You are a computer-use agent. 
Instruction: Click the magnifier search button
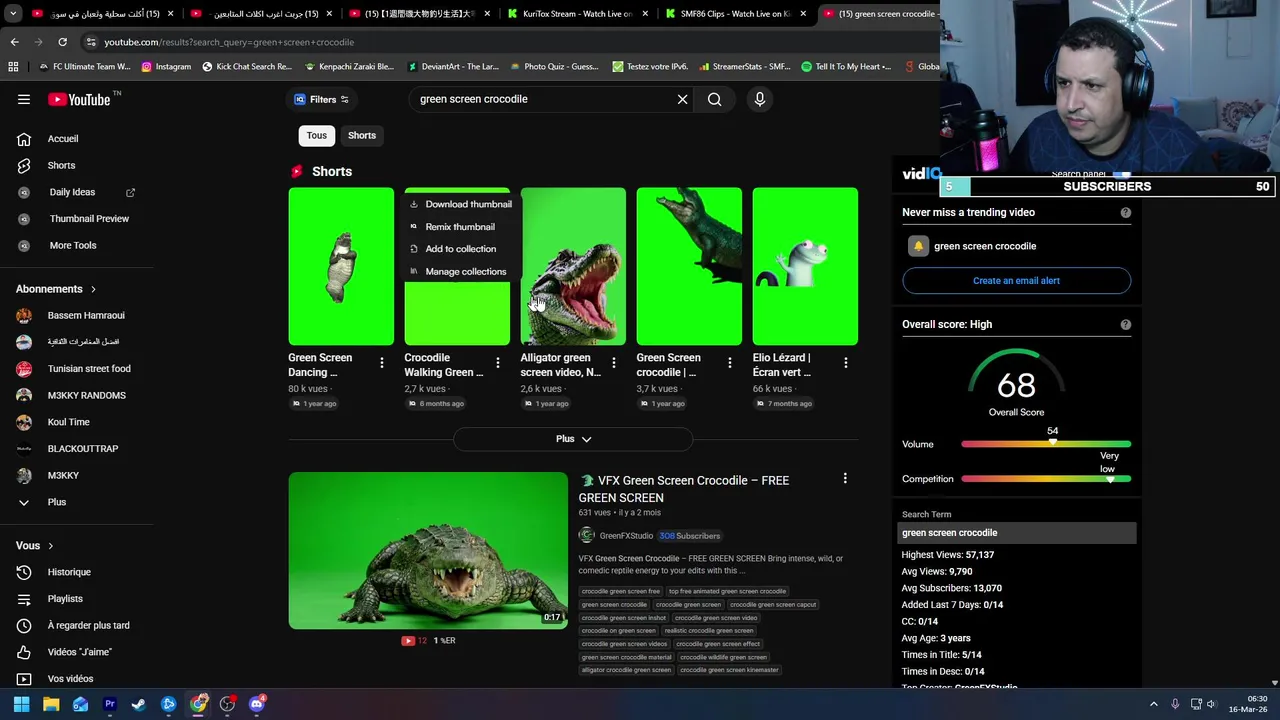coord(714,99)
